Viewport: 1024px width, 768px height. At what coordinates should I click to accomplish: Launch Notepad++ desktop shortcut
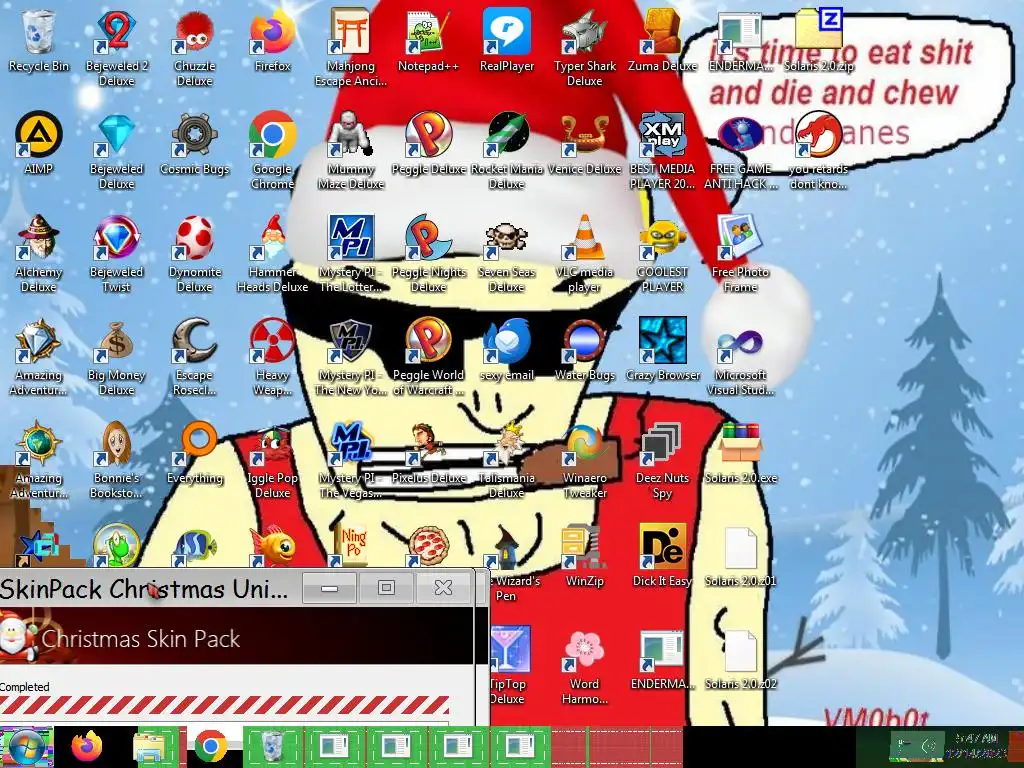pos(428,41)
